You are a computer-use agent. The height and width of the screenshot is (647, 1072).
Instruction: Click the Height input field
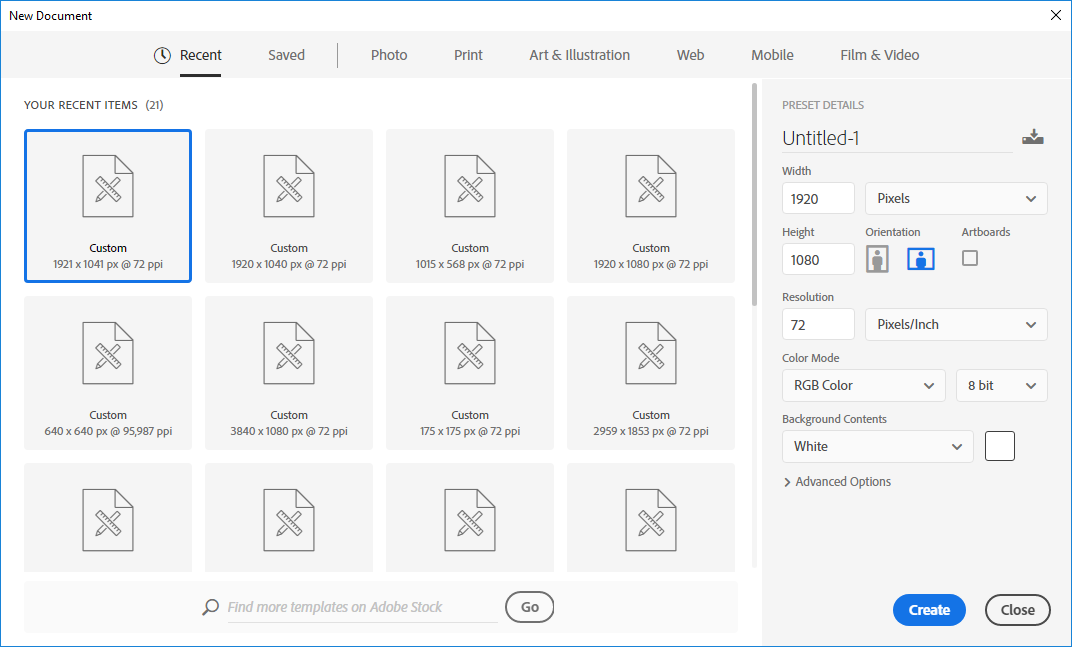(818, 259)
